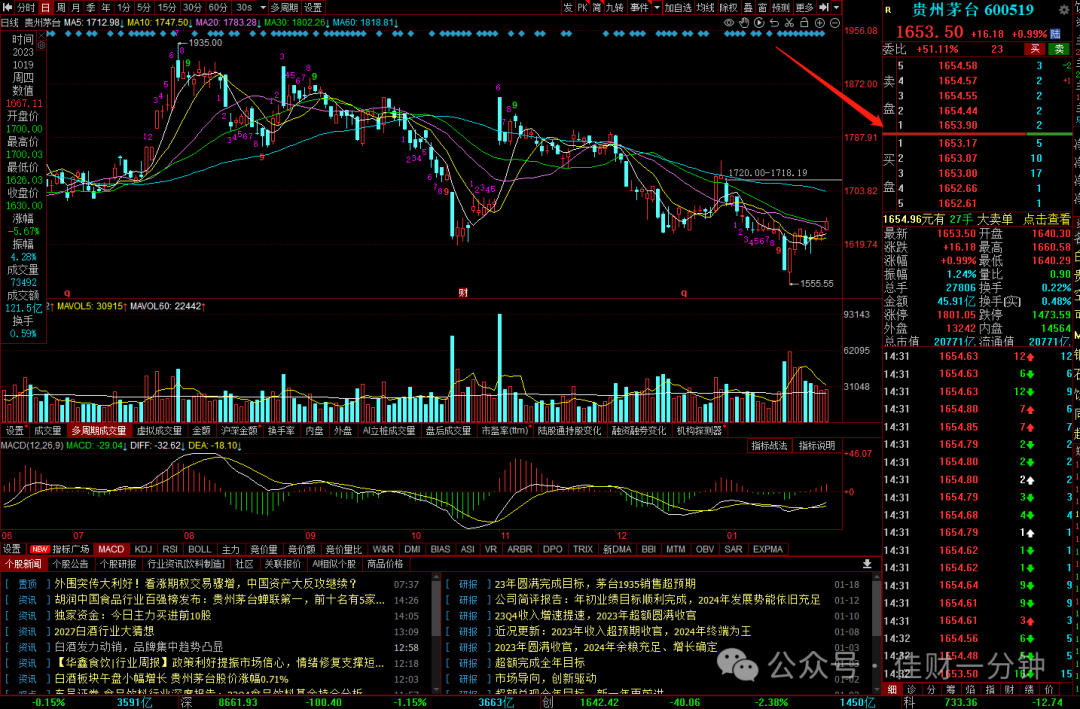
Task: Click the 叠 overlay toolbar button
Action: coord(748,7)
